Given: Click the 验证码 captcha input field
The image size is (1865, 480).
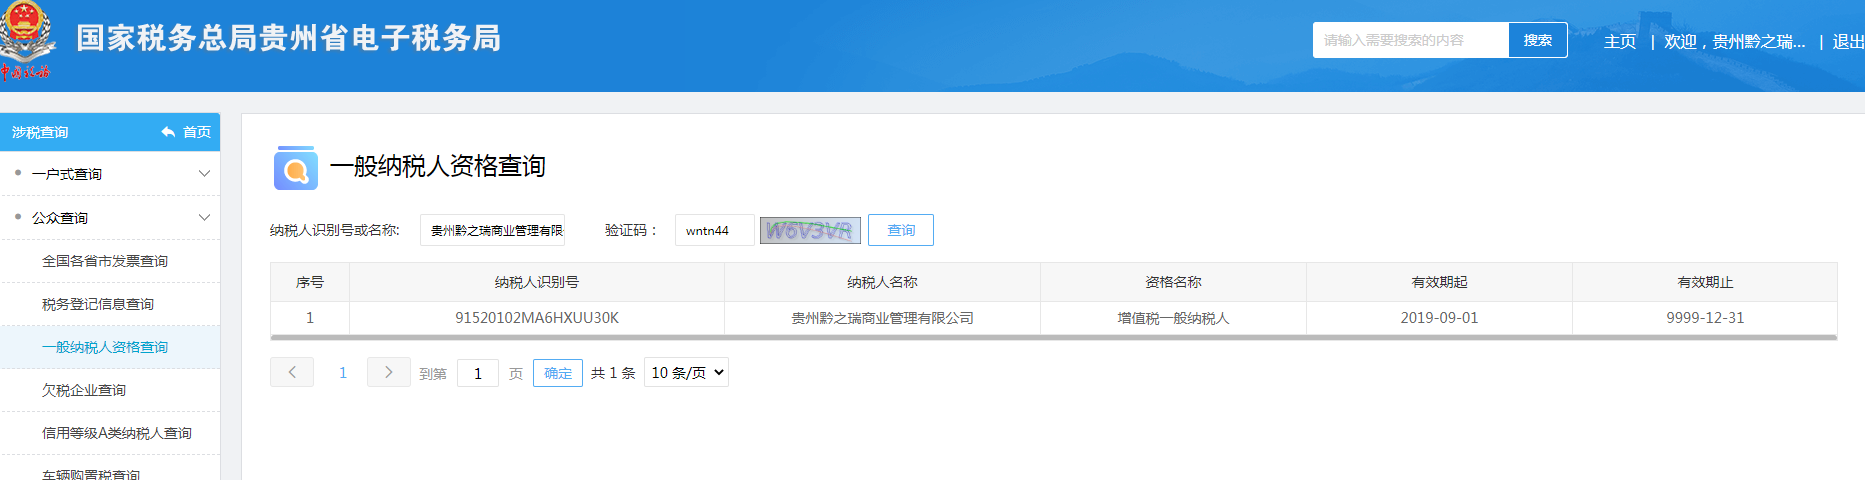Looking at the screenshot, I should coord(714,230).
